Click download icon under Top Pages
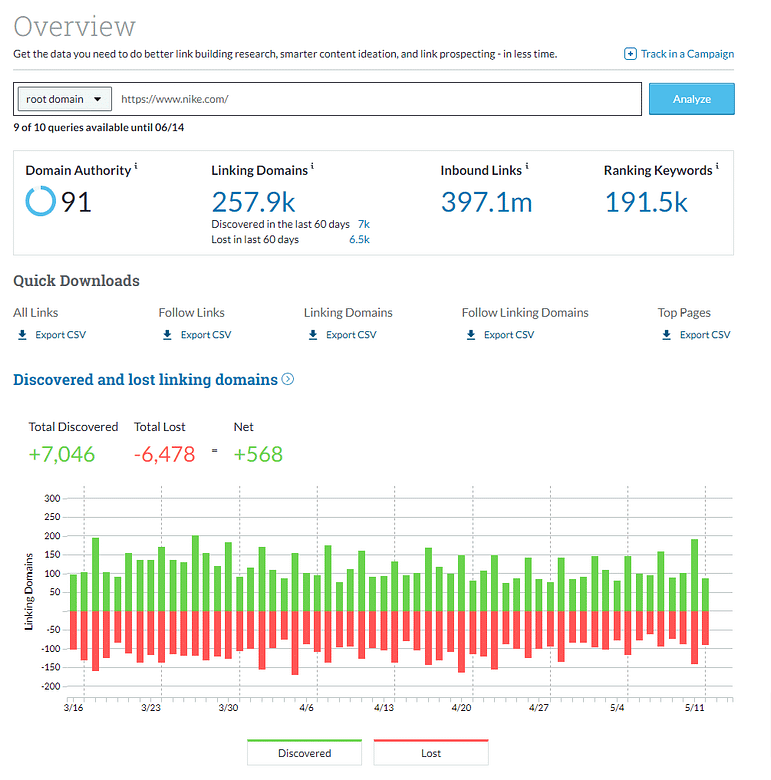Viewport: 771px width, 780px height. 663,335
